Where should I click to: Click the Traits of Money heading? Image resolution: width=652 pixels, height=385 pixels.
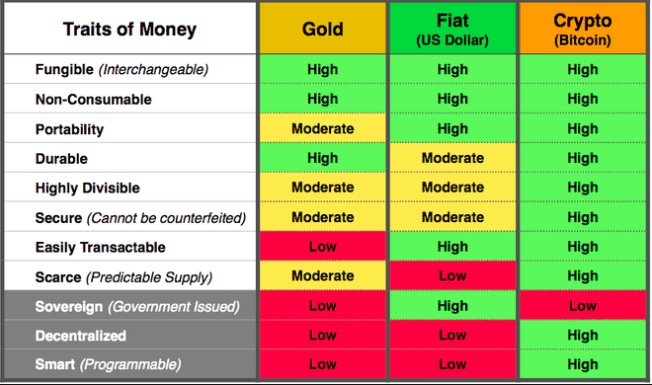130,29
